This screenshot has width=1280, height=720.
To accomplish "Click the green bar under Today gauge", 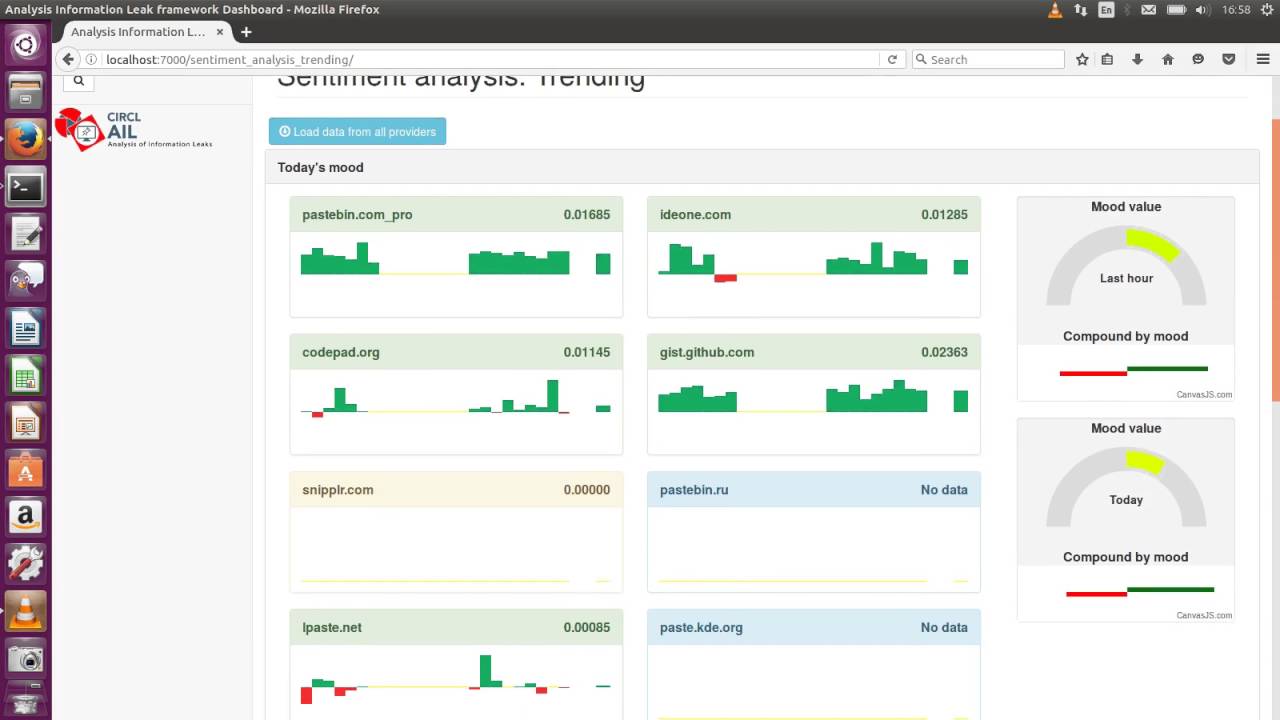I will pyautogui.click(x=1170, y=590).
